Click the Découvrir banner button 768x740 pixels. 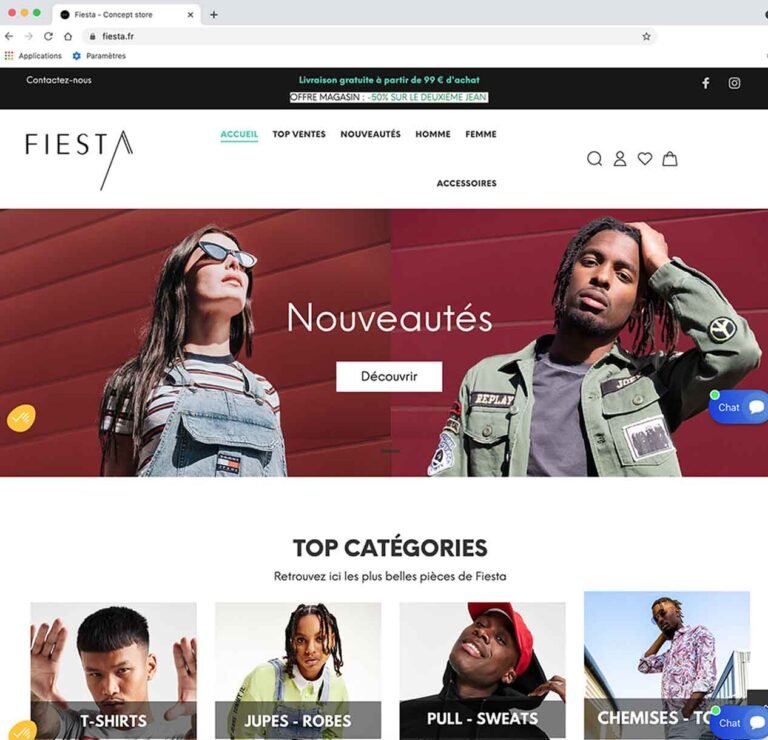pyautogui.click(x=389, y=376)
